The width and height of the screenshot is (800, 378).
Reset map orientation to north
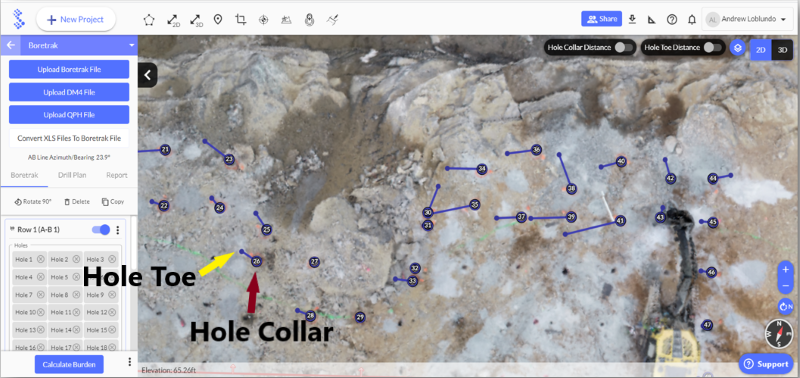pos(786,307)
